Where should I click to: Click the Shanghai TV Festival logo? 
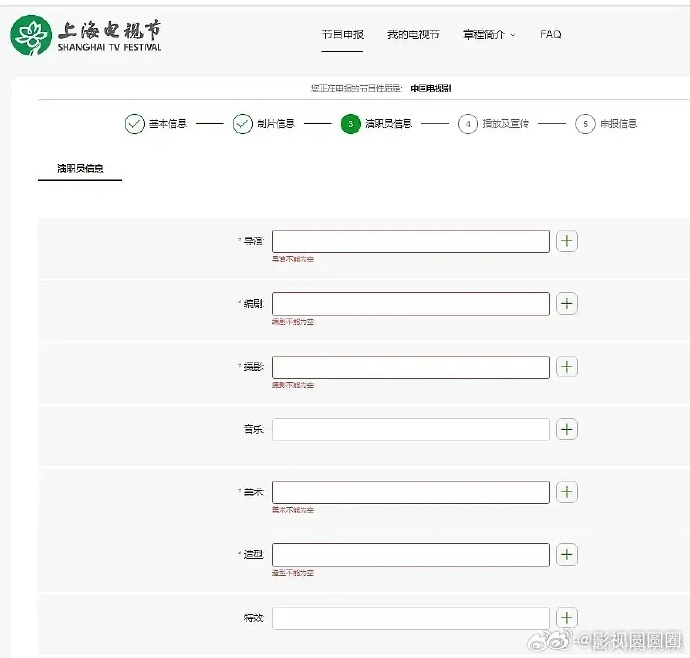[86, 36]
